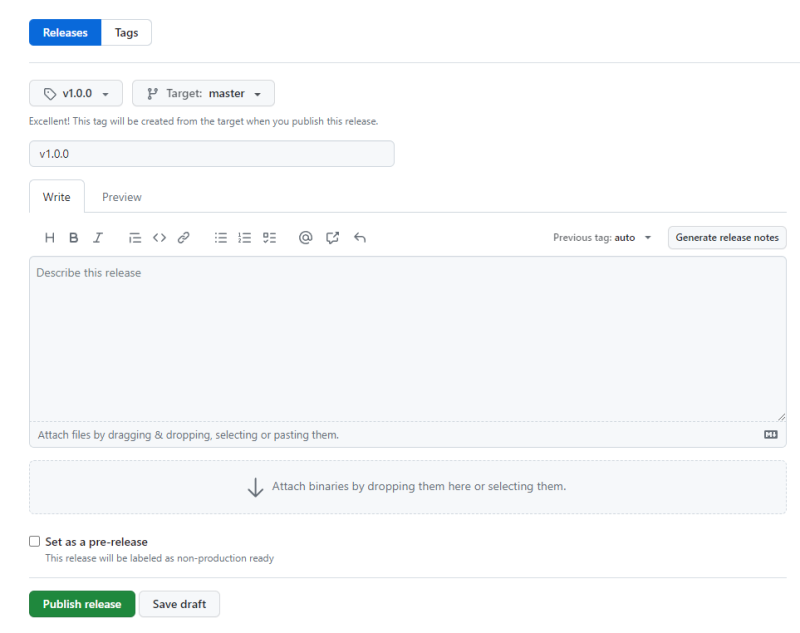Viewport: 800px width, 633px height.
Task: Mention a user with the @ icon
Action: coord(306,238)
